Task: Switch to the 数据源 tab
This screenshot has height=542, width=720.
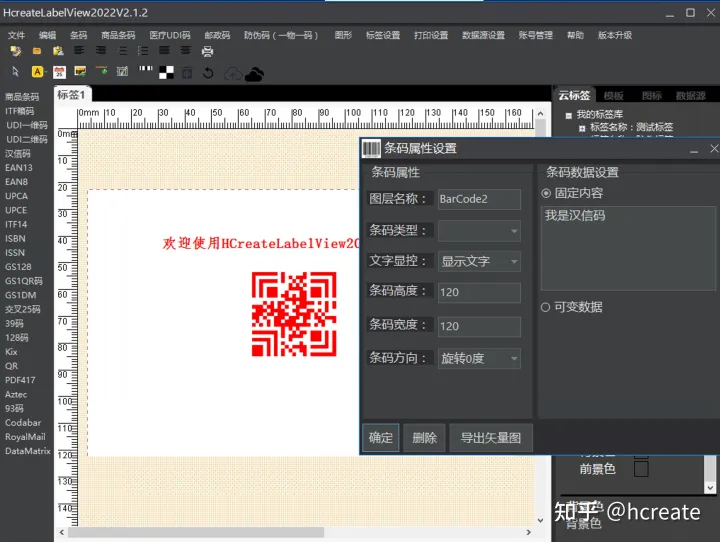Action: [690, 96]
